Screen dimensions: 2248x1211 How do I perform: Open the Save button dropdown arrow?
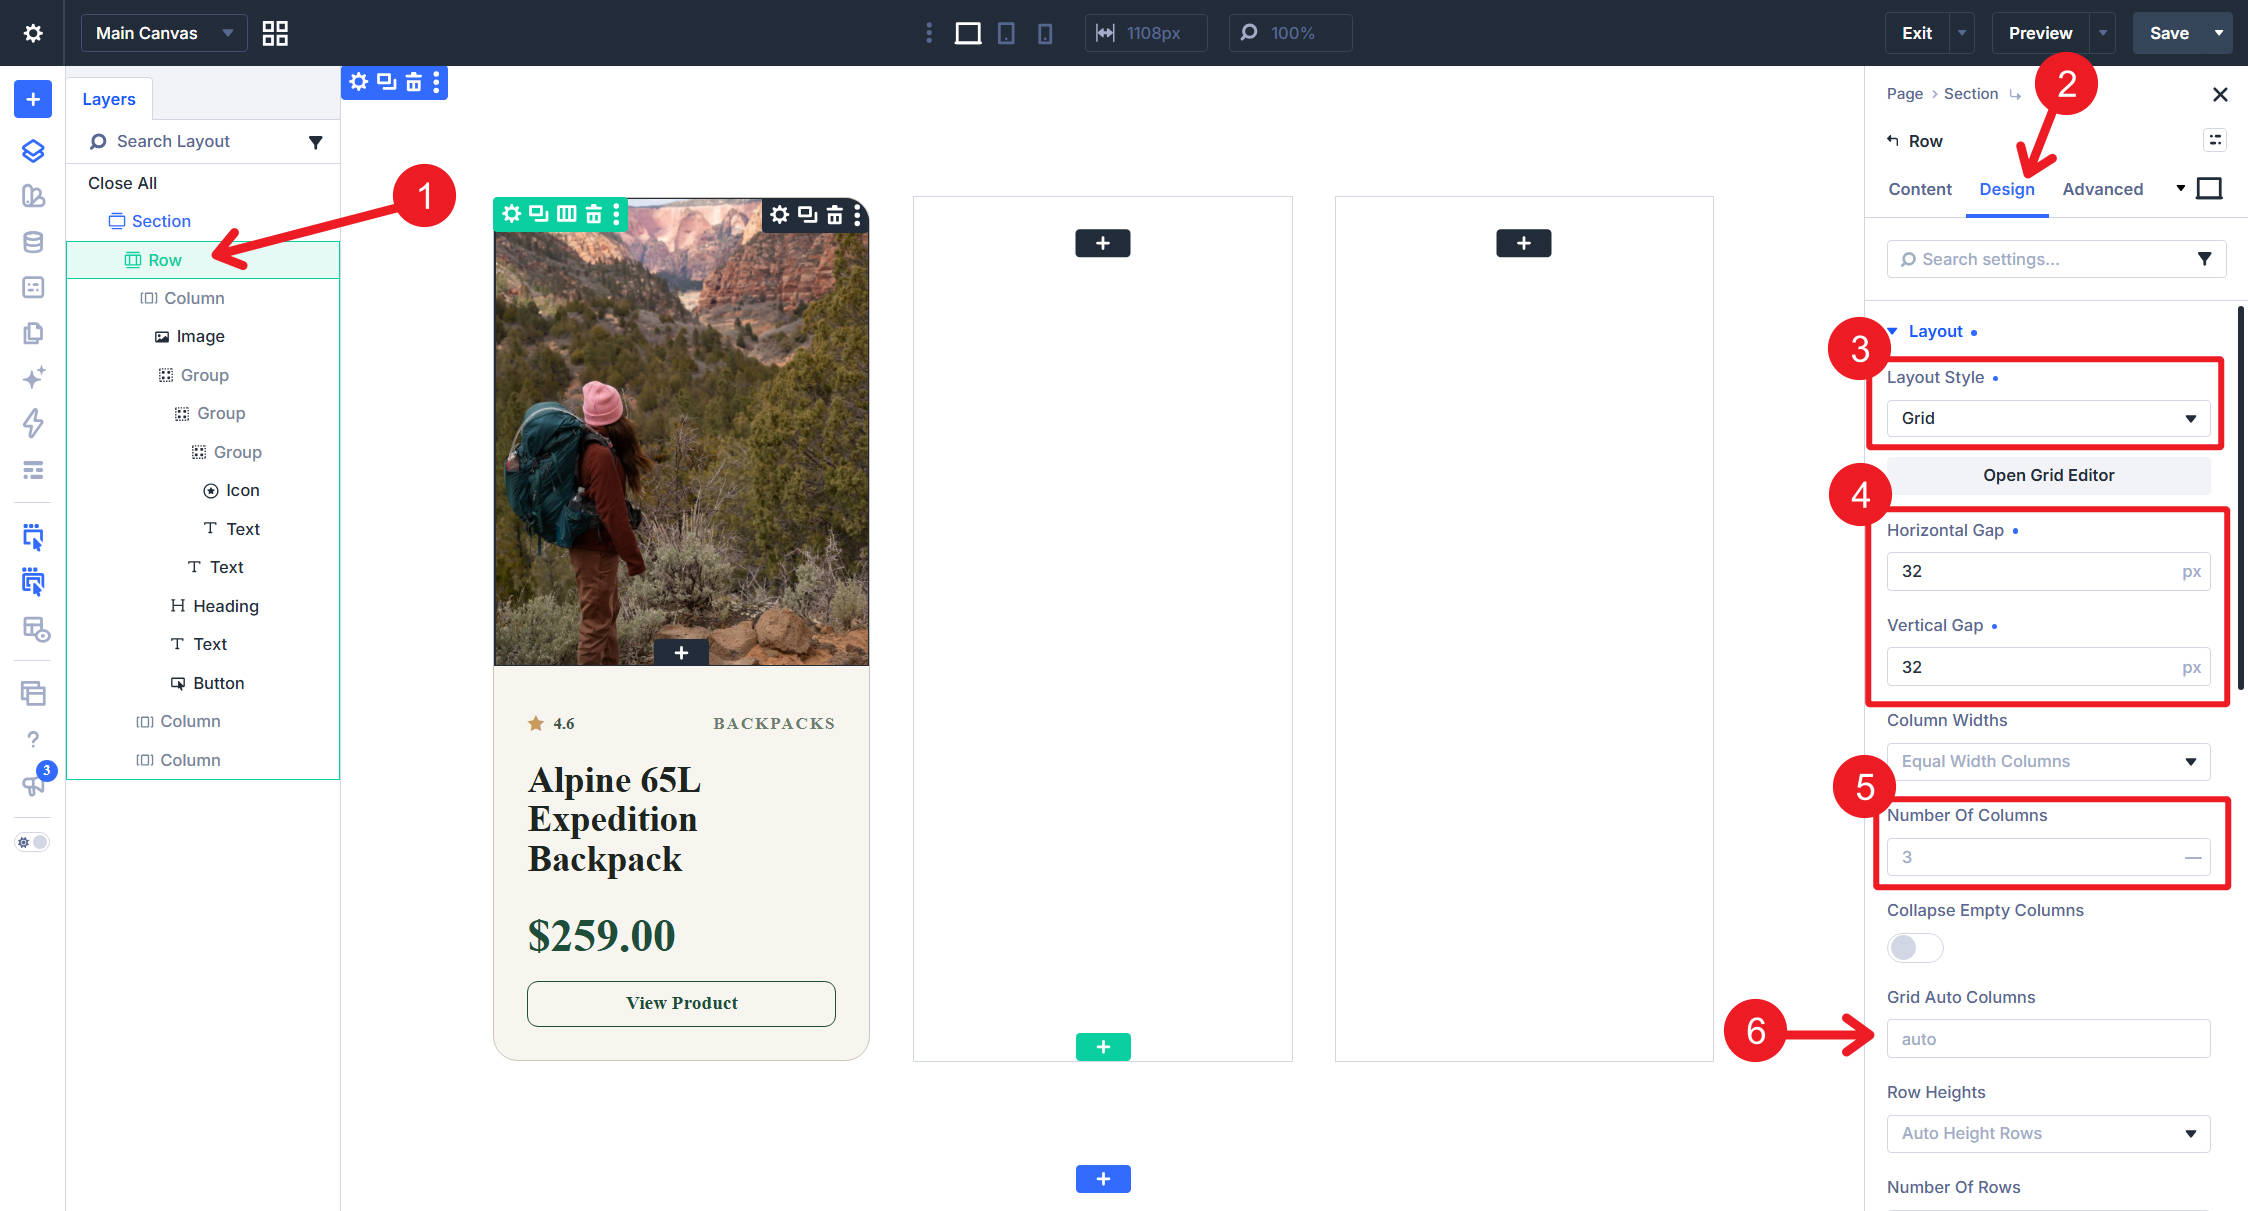pyautogui.click(x=2219, y=33)
